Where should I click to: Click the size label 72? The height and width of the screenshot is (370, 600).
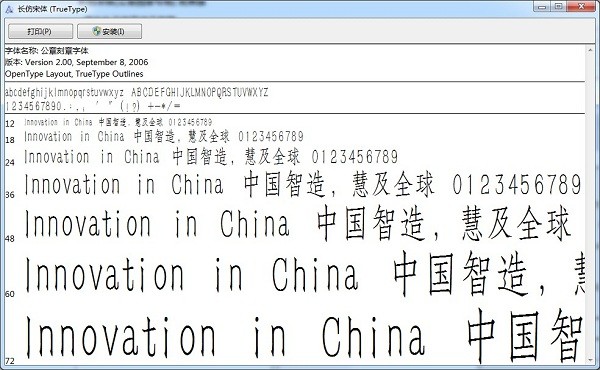pos(10,361)
